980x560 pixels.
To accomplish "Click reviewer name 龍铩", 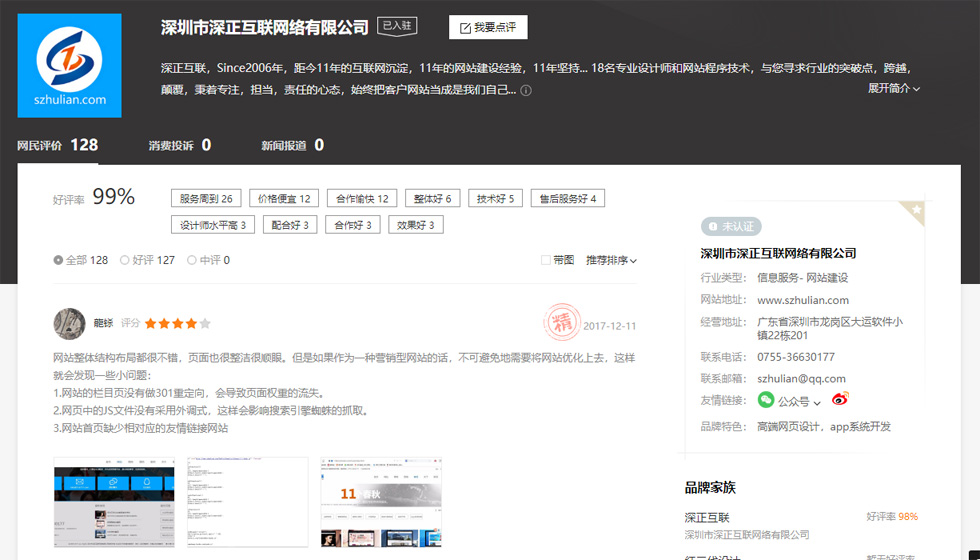I will pyautogui.click(x=103, y=323).
